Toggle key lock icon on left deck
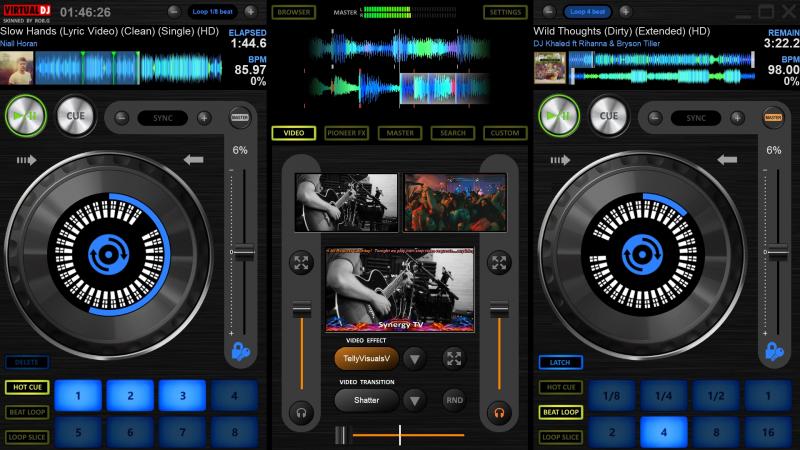The width and height of the screenshot is (800, 450). [x=240, y=352]
